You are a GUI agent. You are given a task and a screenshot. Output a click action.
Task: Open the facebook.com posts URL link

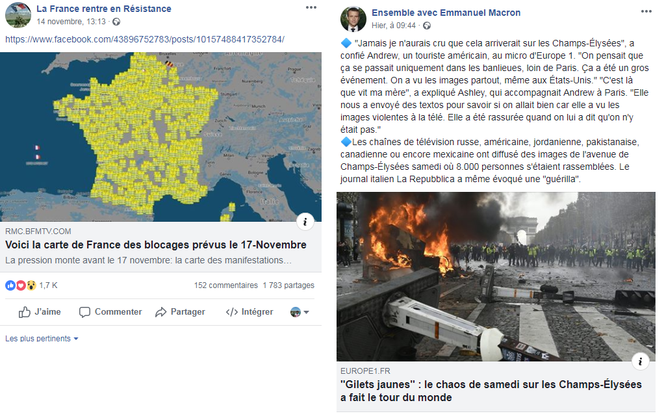[145, 39]
